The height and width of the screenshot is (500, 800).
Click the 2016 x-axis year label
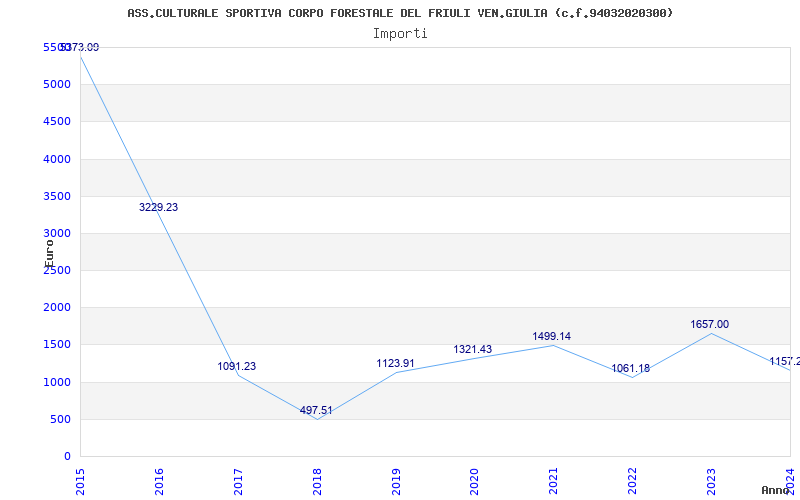pos(159,482)
